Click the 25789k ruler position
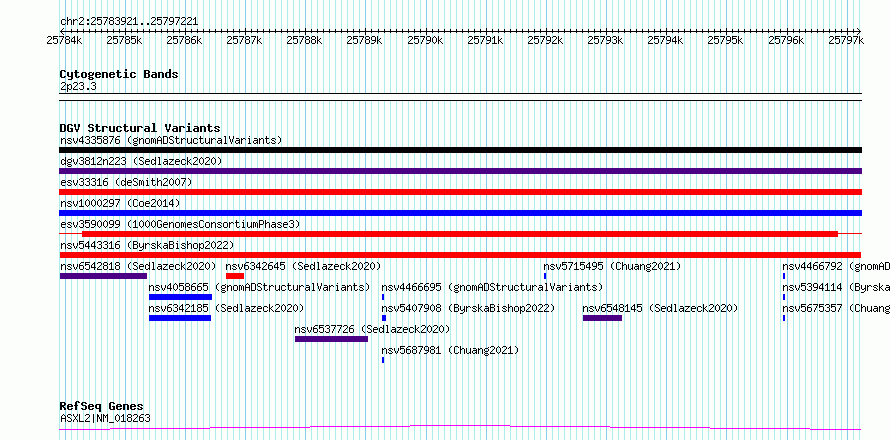890x440 pixels. [x=365, y=40]
